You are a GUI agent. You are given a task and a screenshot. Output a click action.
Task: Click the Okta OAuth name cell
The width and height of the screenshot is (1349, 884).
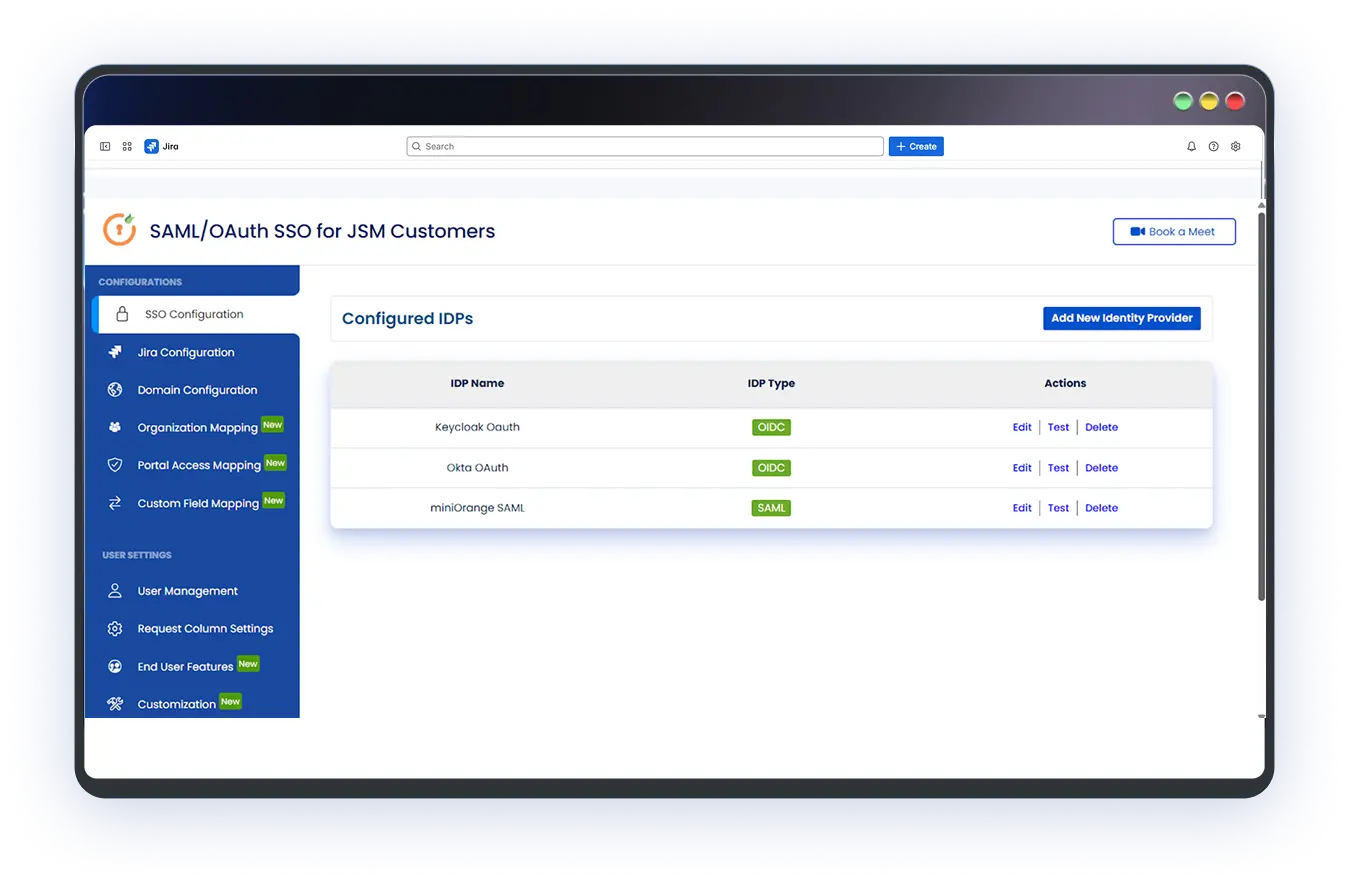(x=477, y=468)
